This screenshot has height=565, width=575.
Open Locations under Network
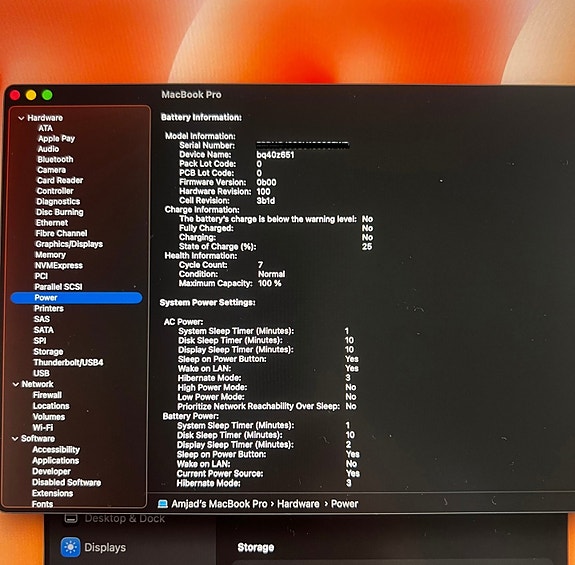51,406
